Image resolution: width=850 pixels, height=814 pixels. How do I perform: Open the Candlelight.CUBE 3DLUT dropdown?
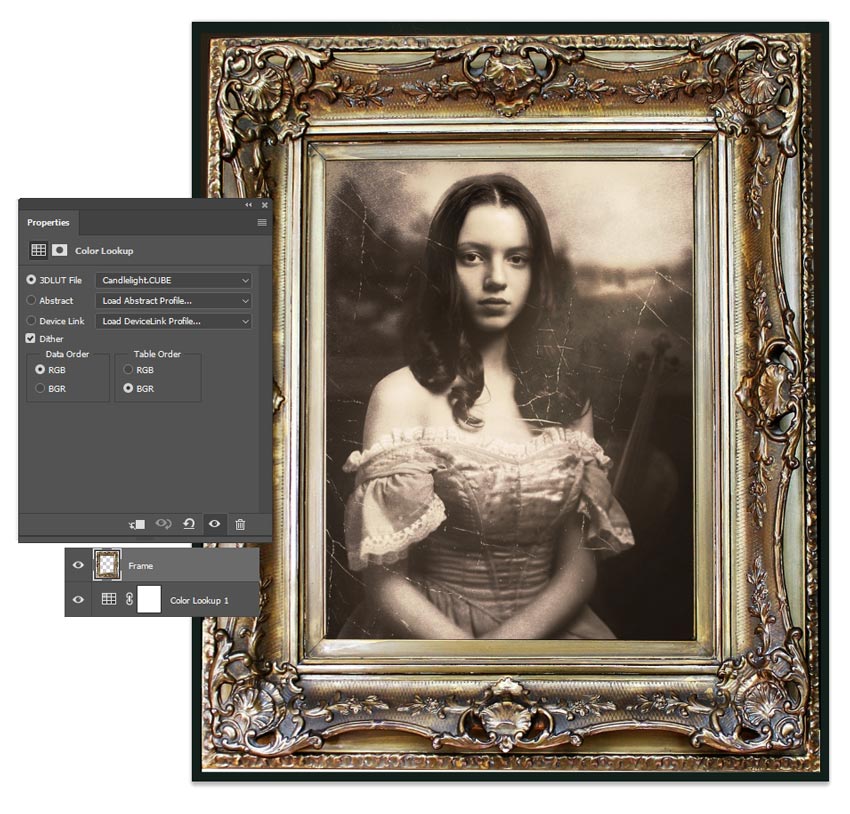[174, 279]
